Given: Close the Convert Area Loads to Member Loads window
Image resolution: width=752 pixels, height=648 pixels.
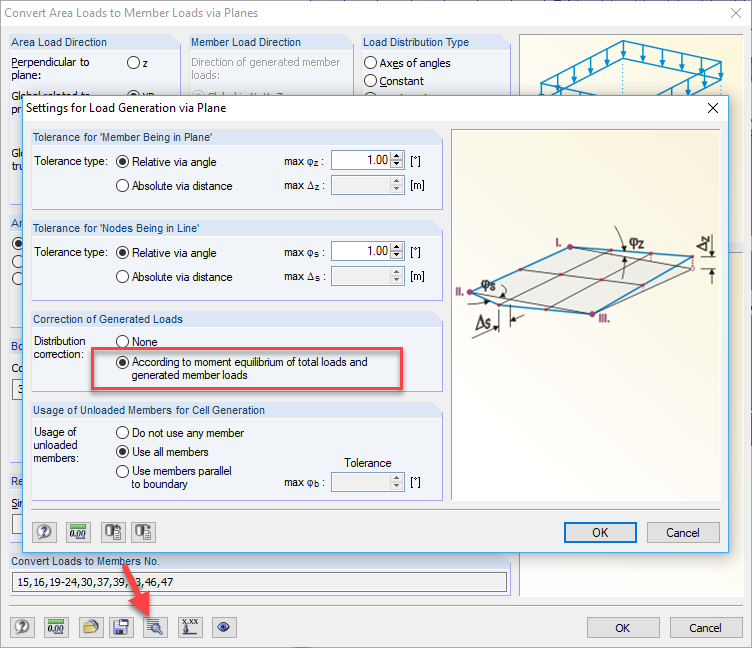Looking at the screenshot, I should tap(736, 13).
